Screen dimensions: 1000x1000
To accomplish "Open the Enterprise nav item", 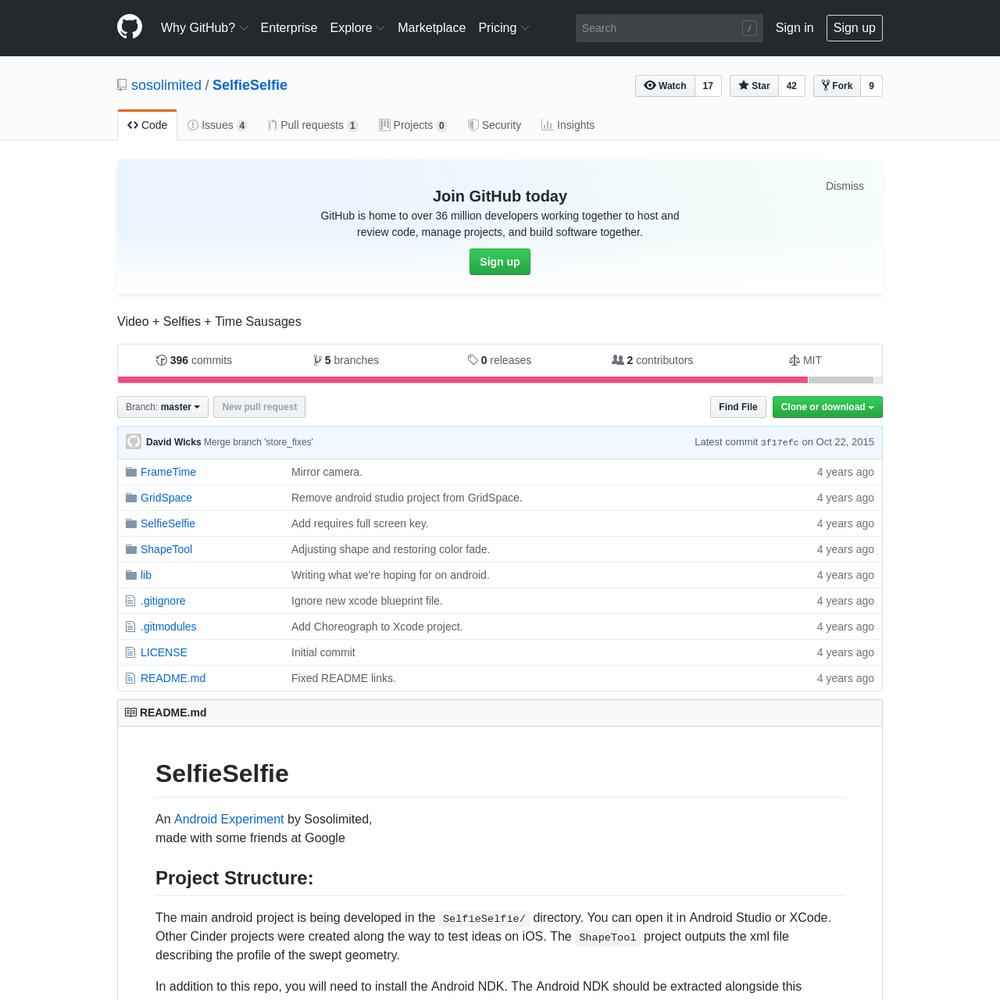I will [289, 27].
